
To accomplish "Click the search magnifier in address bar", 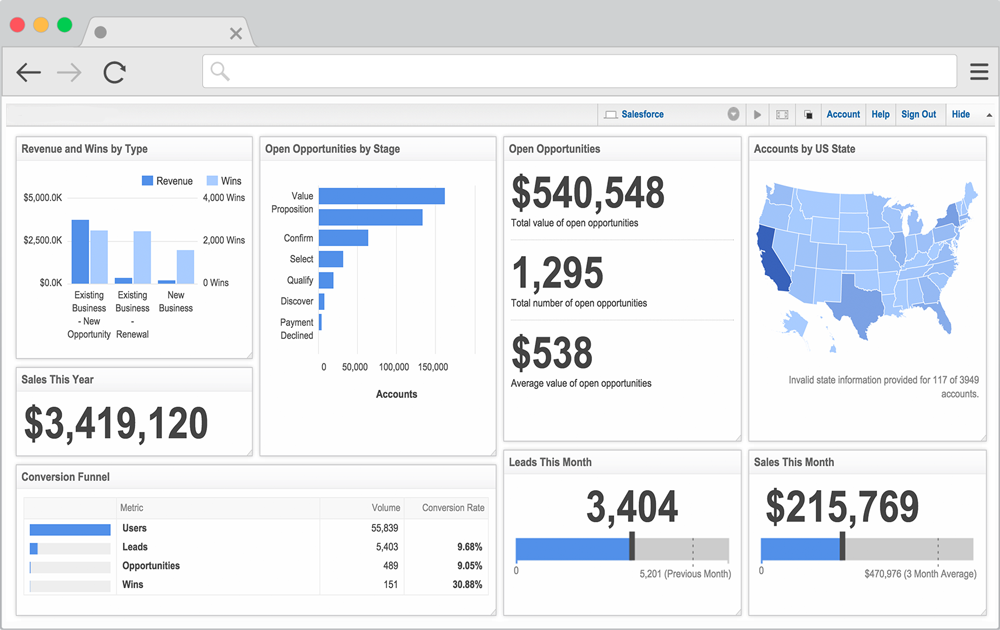I will 219,71.
